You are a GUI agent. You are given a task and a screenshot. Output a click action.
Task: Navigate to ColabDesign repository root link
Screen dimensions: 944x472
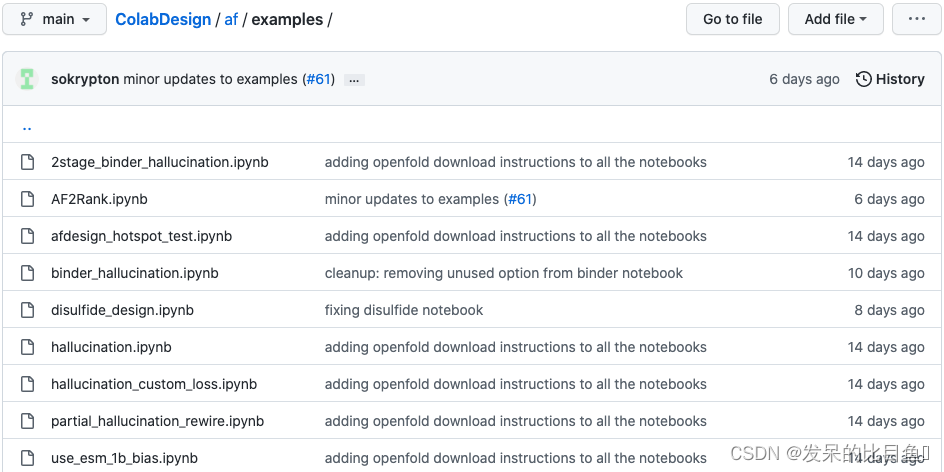click(163, 19)
